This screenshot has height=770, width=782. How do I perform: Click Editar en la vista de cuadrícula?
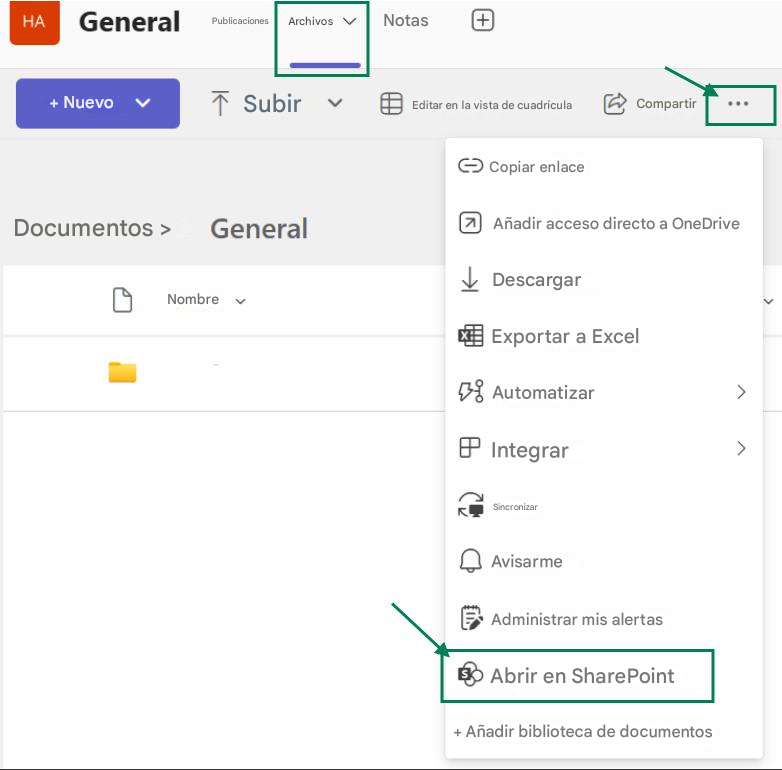(492, 105)
